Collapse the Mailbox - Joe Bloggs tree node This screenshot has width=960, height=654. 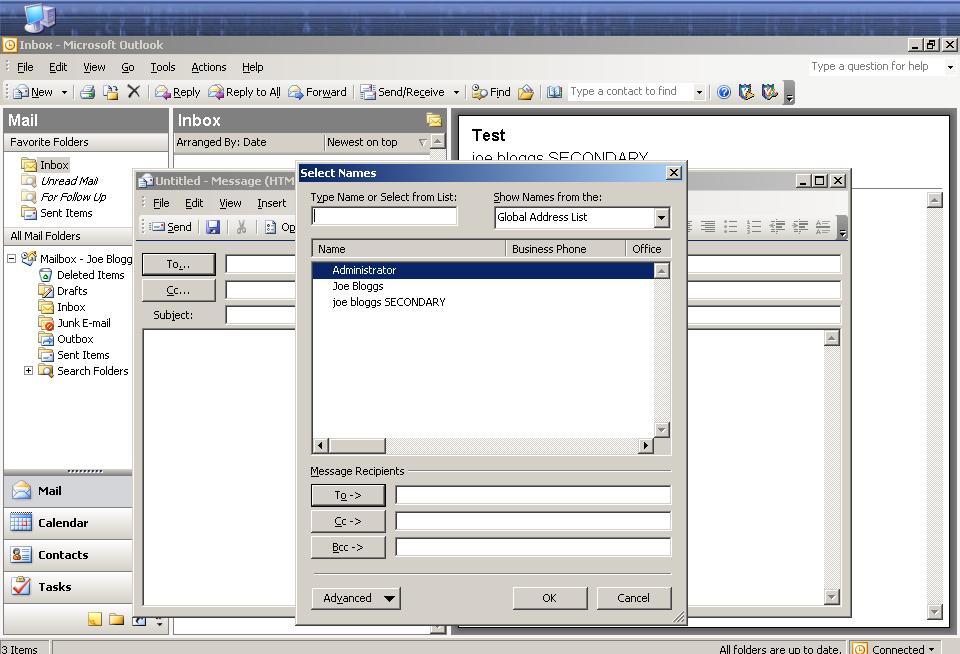tap(11, 258)
